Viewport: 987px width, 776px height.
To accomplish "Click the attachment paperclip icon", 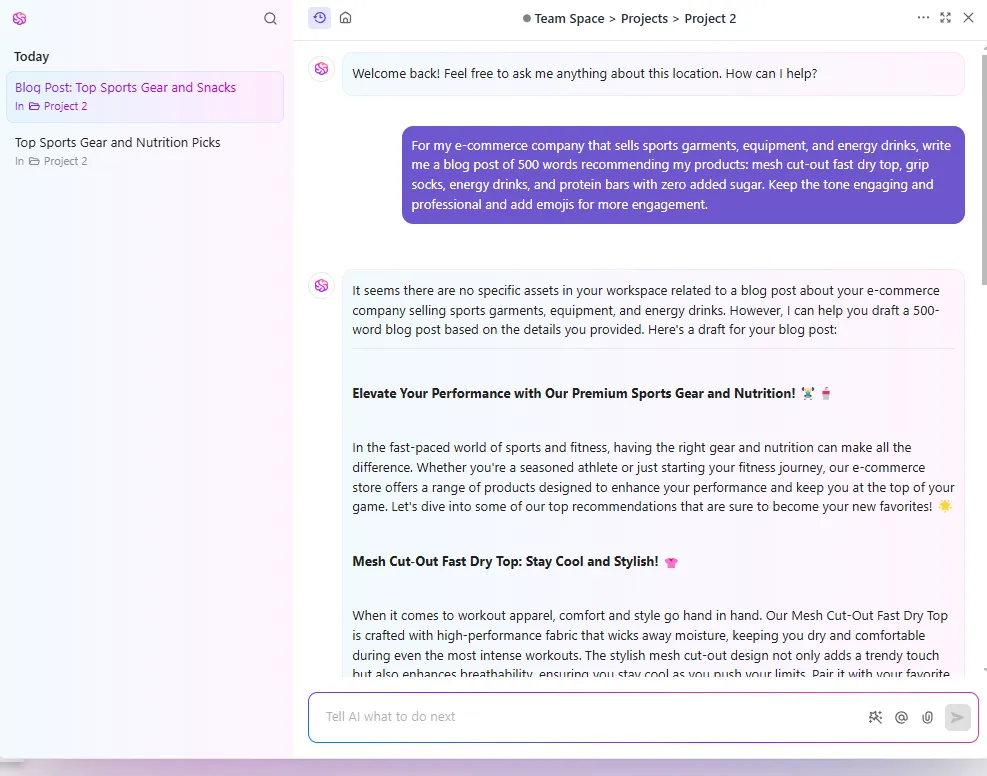I will 927,717.
